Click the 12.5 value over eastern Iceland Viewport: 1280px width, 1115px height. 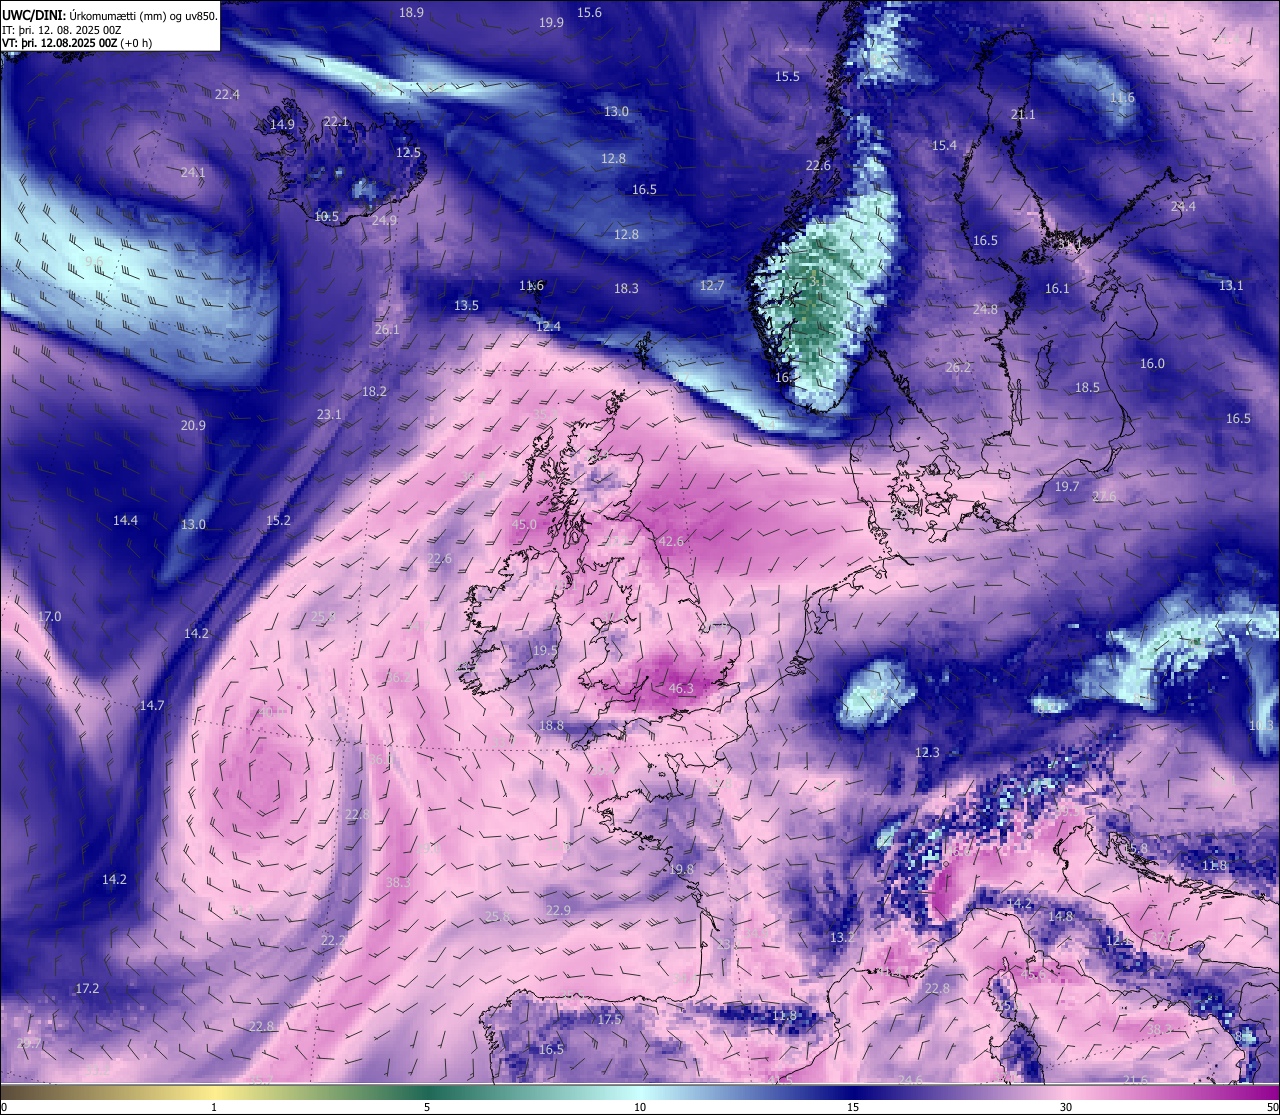pyautogui.click(x=408, y=152)
